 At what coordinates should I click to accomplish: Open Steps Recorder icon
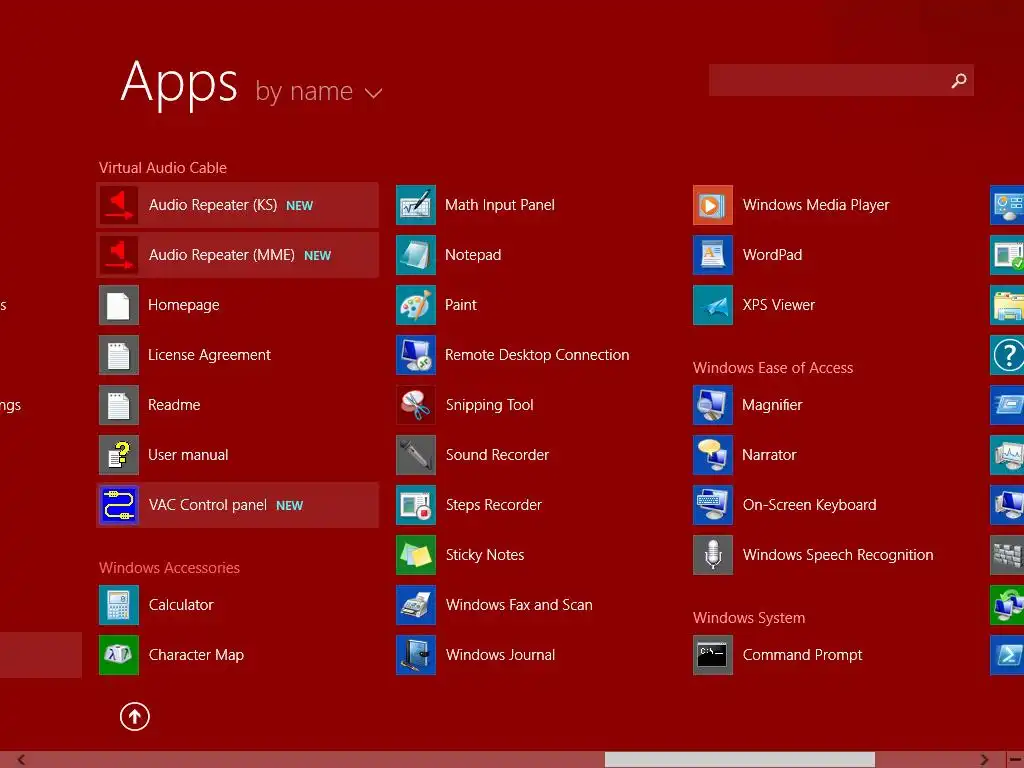(416, 505)
